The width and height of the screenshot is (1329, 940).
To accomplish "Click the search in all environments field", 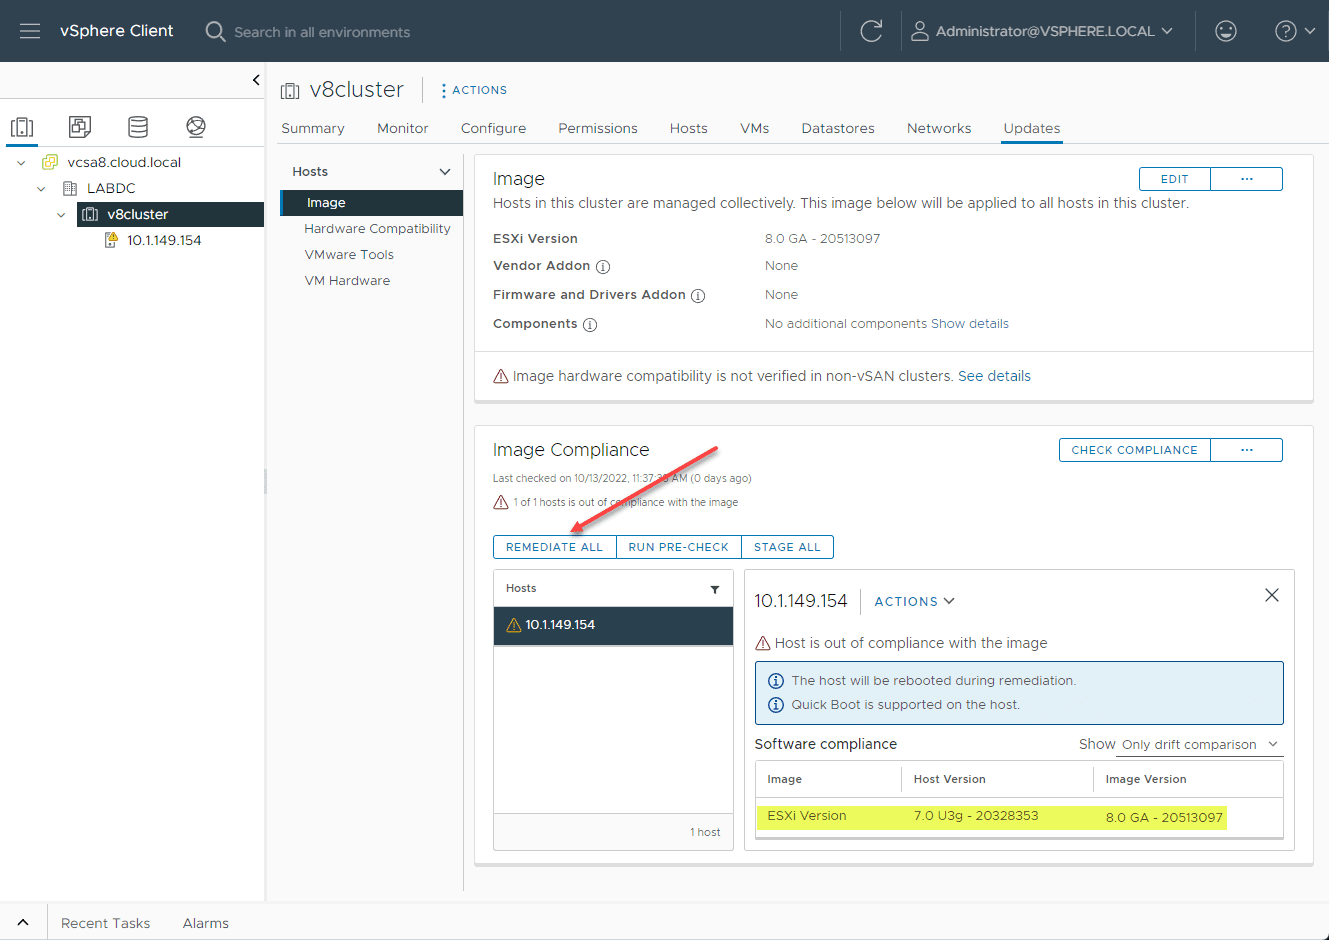I will (x=322, y=32).
